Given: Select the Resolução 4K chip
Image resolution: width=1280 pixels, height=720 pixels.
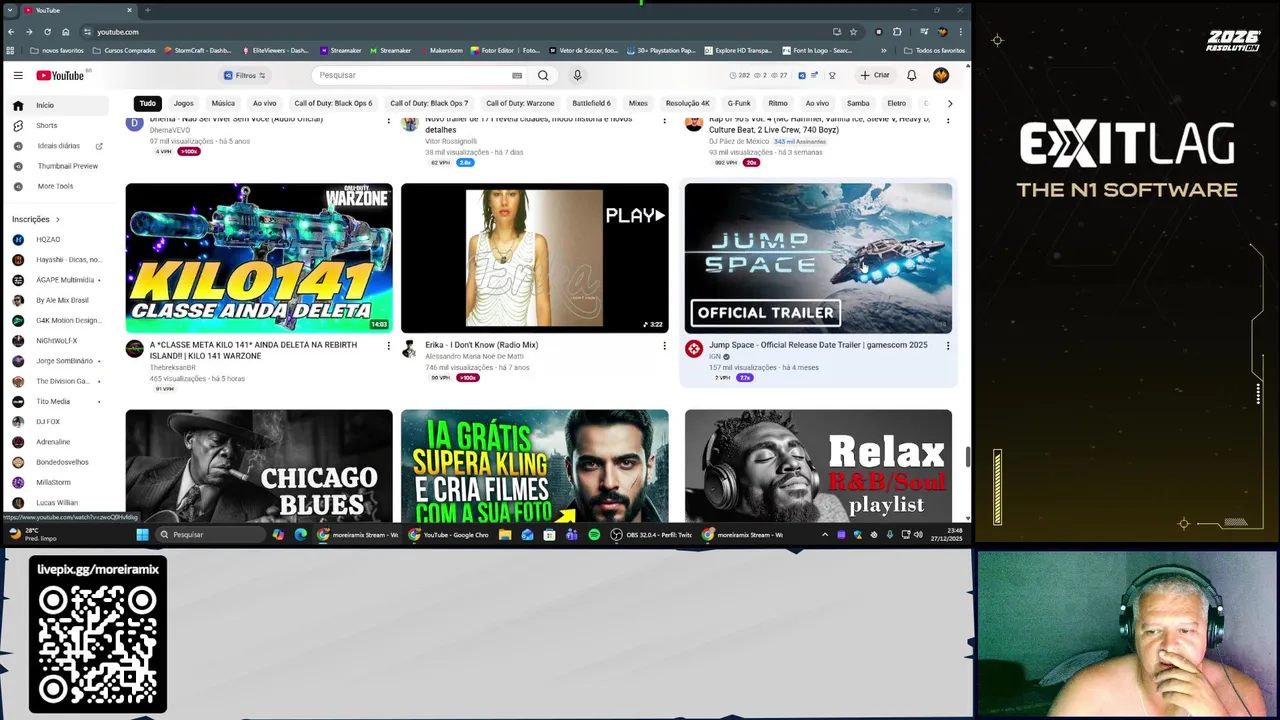Looking at the screenshot, I should pos(687,103).
